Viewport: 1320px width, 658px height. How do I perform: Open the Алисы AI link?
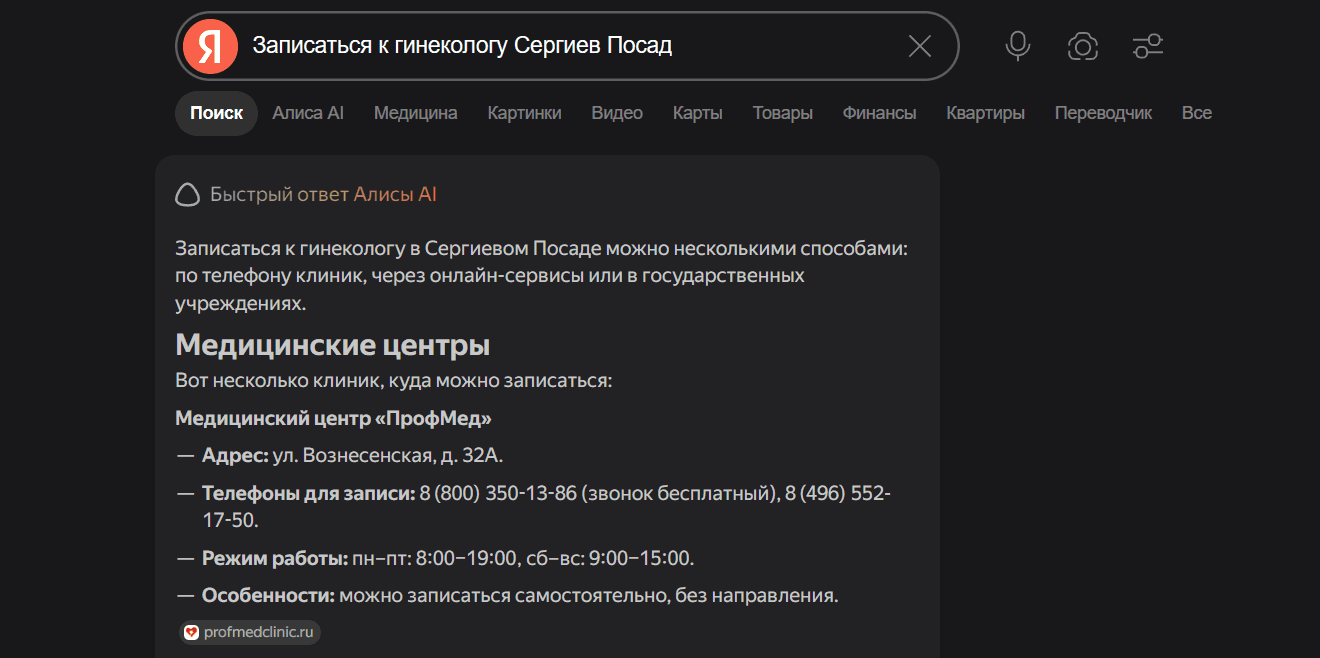(x=395, y=195)
